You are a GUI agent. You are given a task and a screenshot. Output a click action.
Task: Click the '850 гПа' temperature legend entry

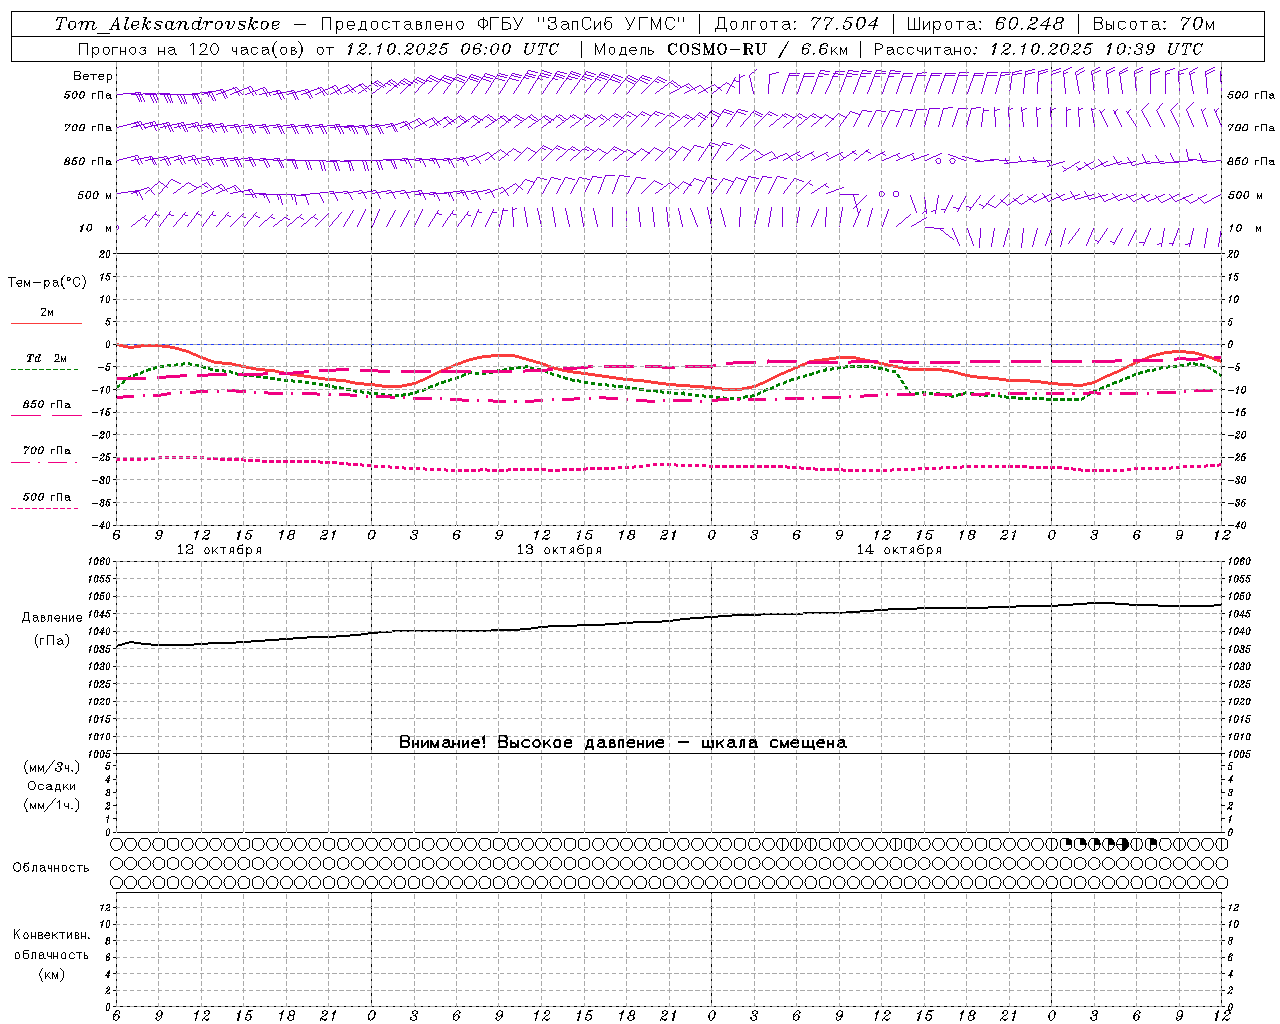47,405
